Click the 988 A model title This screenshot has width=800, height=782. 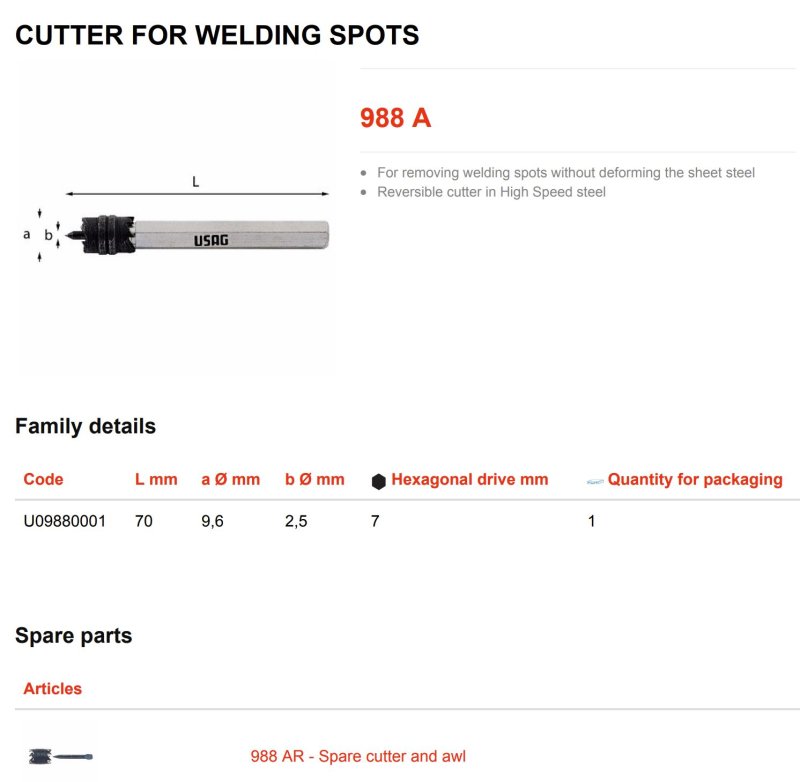tap(395, 118)
